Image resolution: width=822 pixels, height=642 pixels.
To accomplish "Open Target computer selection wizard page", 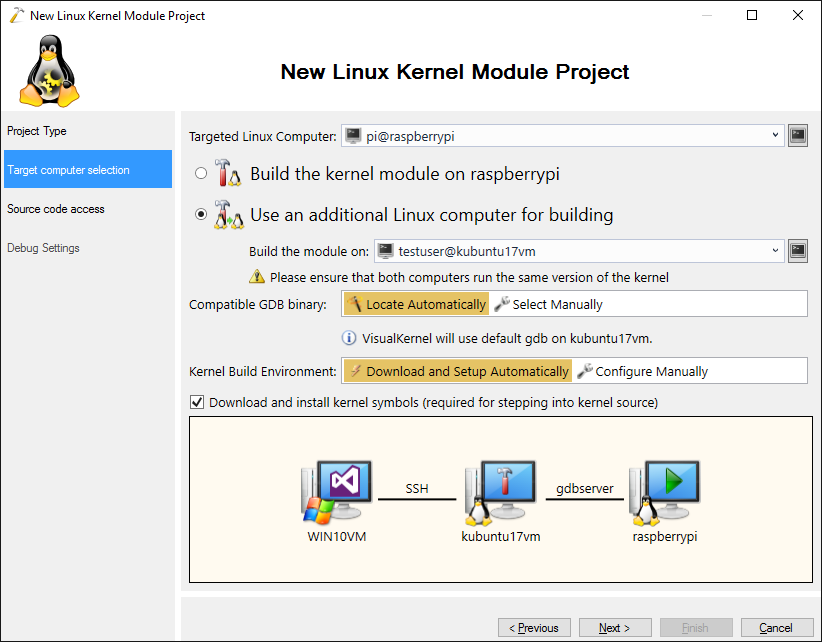I will [88, 169].
